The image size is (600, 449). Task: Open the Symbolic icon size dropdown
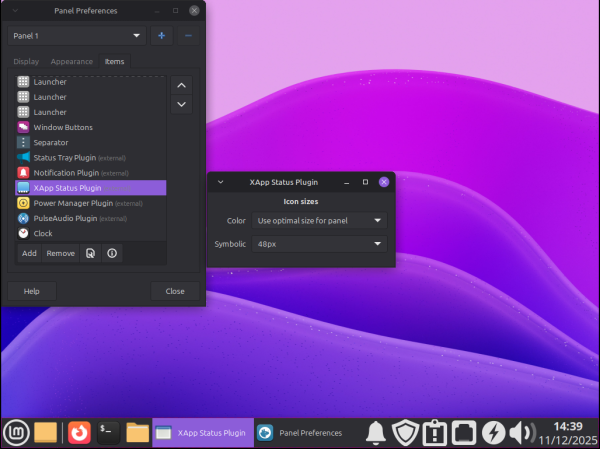(319, 244)
